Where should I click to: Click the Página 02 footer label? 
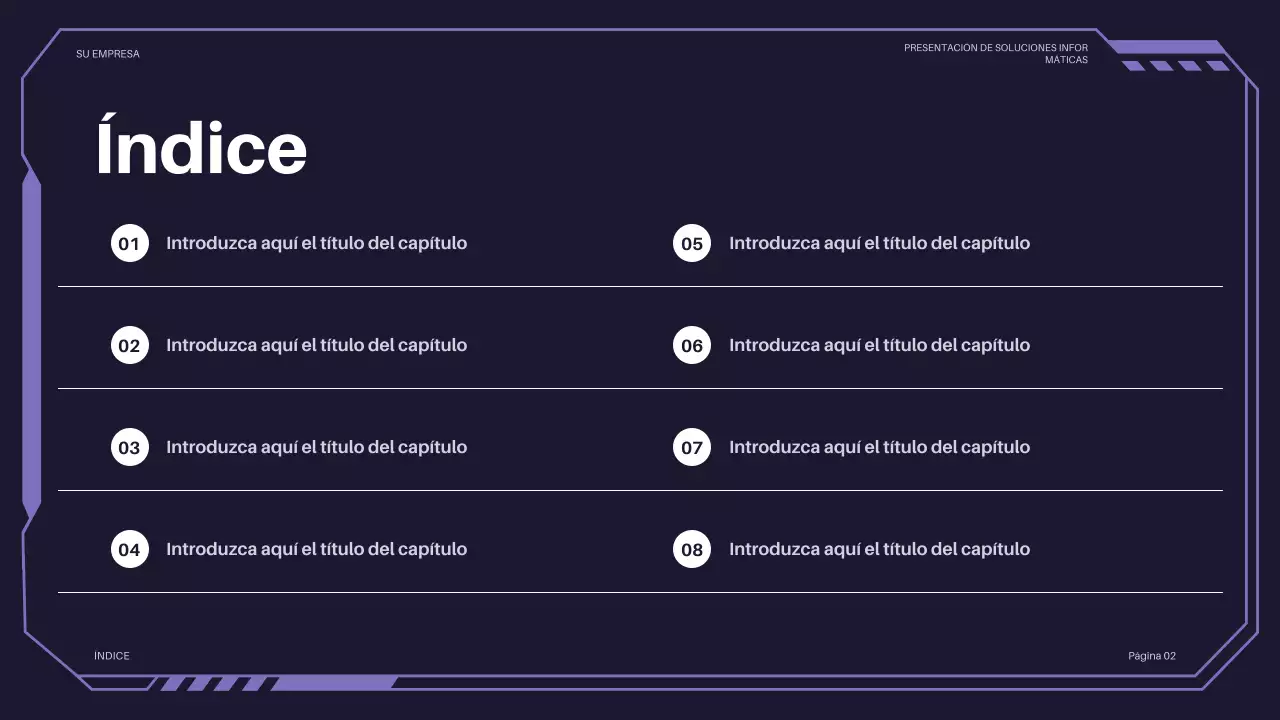point(1152,656)
